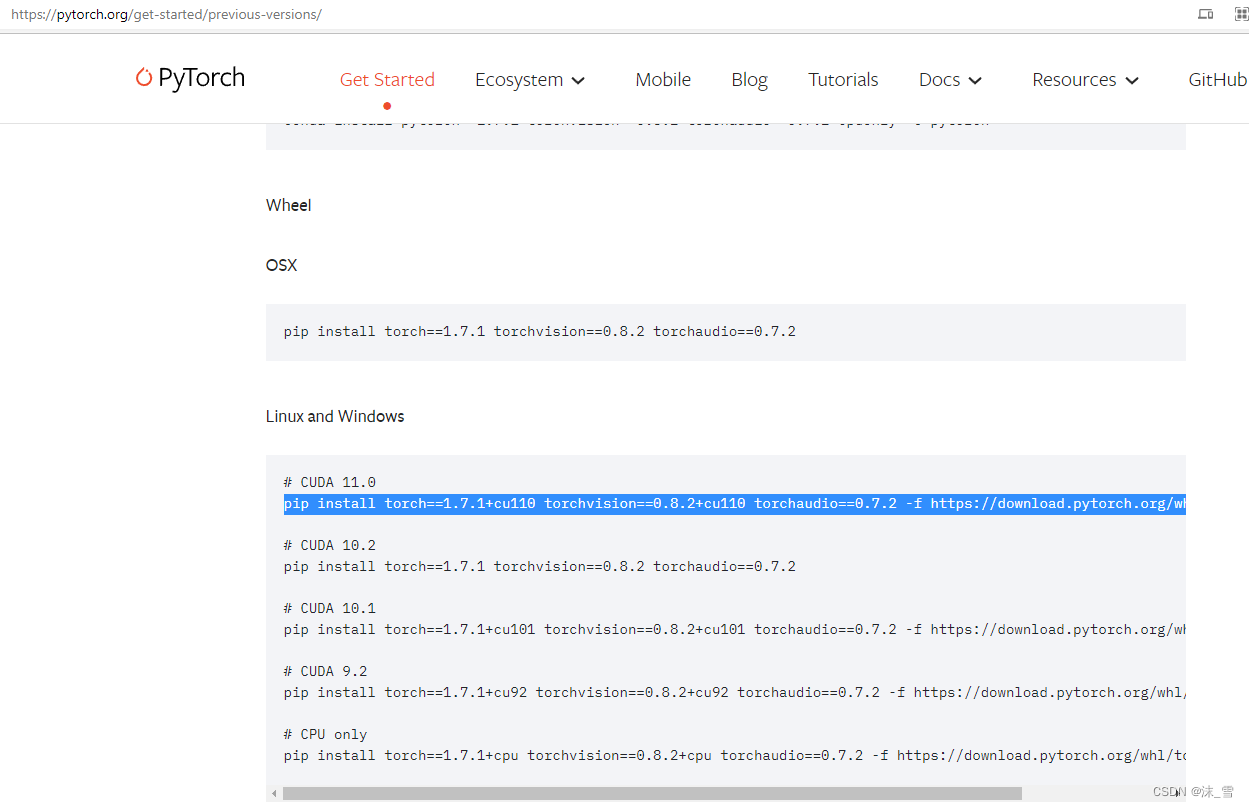This screenshot has width=1249, height=807.
Task: Switch to the Tutorials tab
Action: tap(843, 79)
